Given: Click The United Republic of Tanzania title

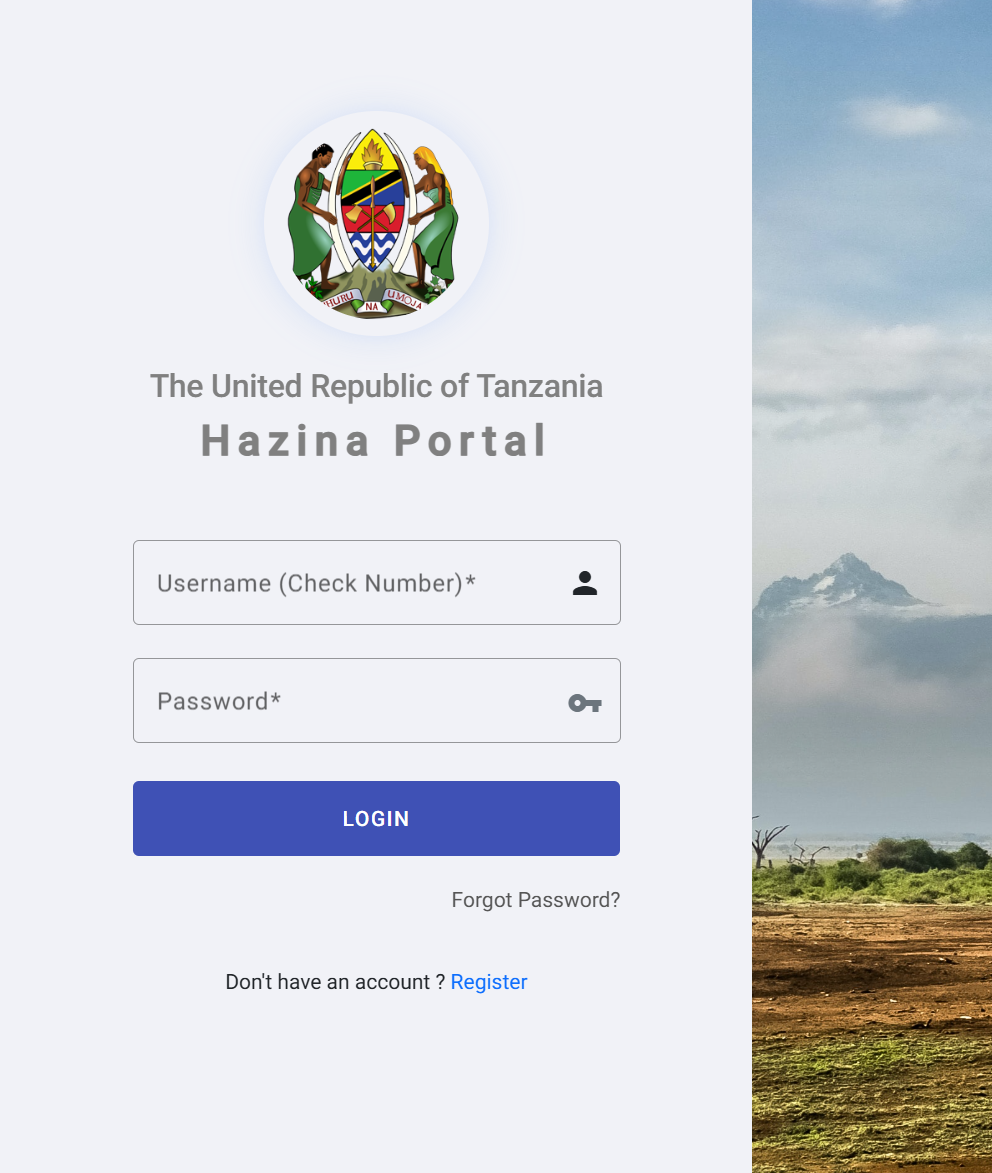Looking at the screenshot, I should click(376, 386).
